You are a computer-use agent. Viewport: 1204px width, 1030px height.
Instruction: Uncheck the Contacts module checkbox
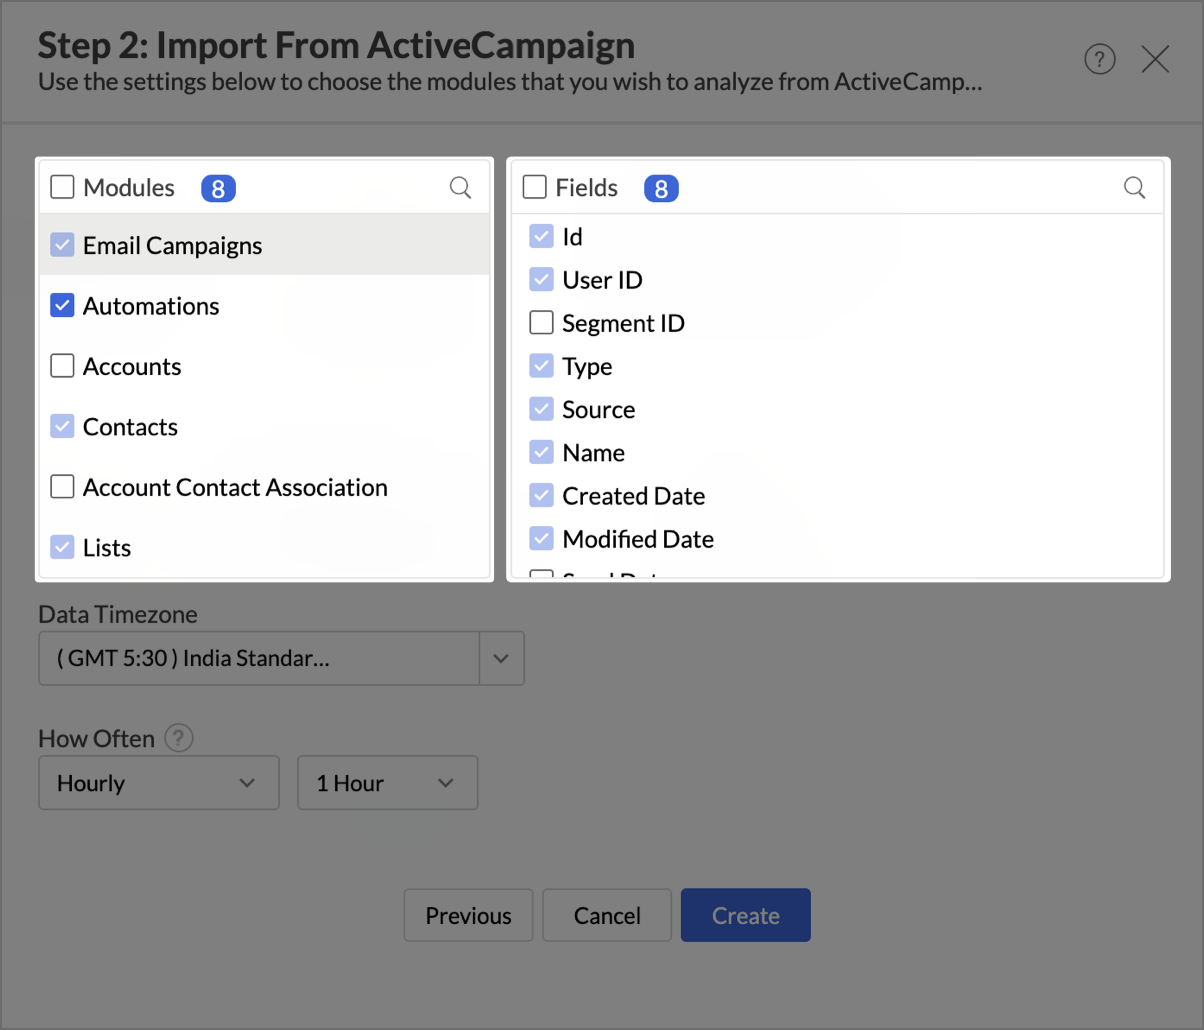(62, 427)
